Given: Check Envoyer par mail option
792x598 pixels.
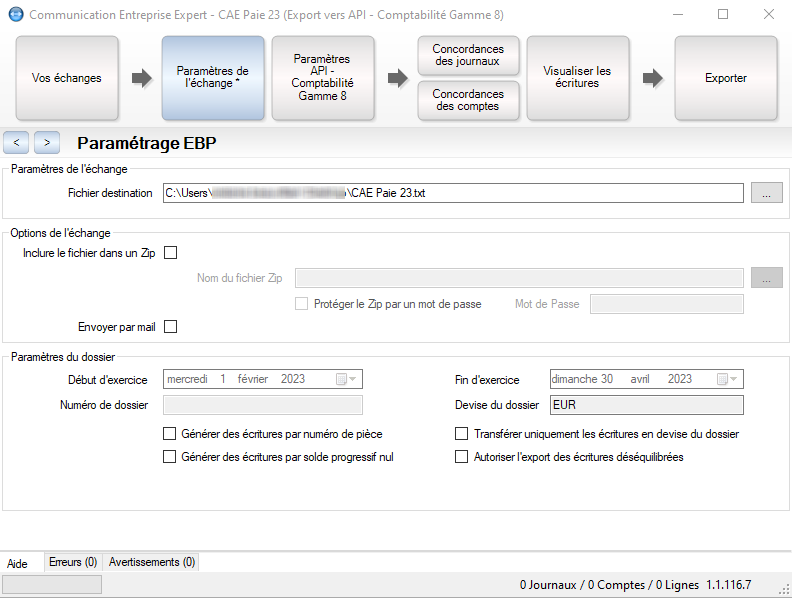Looking at the screenshot, I should tap(171, 327).
